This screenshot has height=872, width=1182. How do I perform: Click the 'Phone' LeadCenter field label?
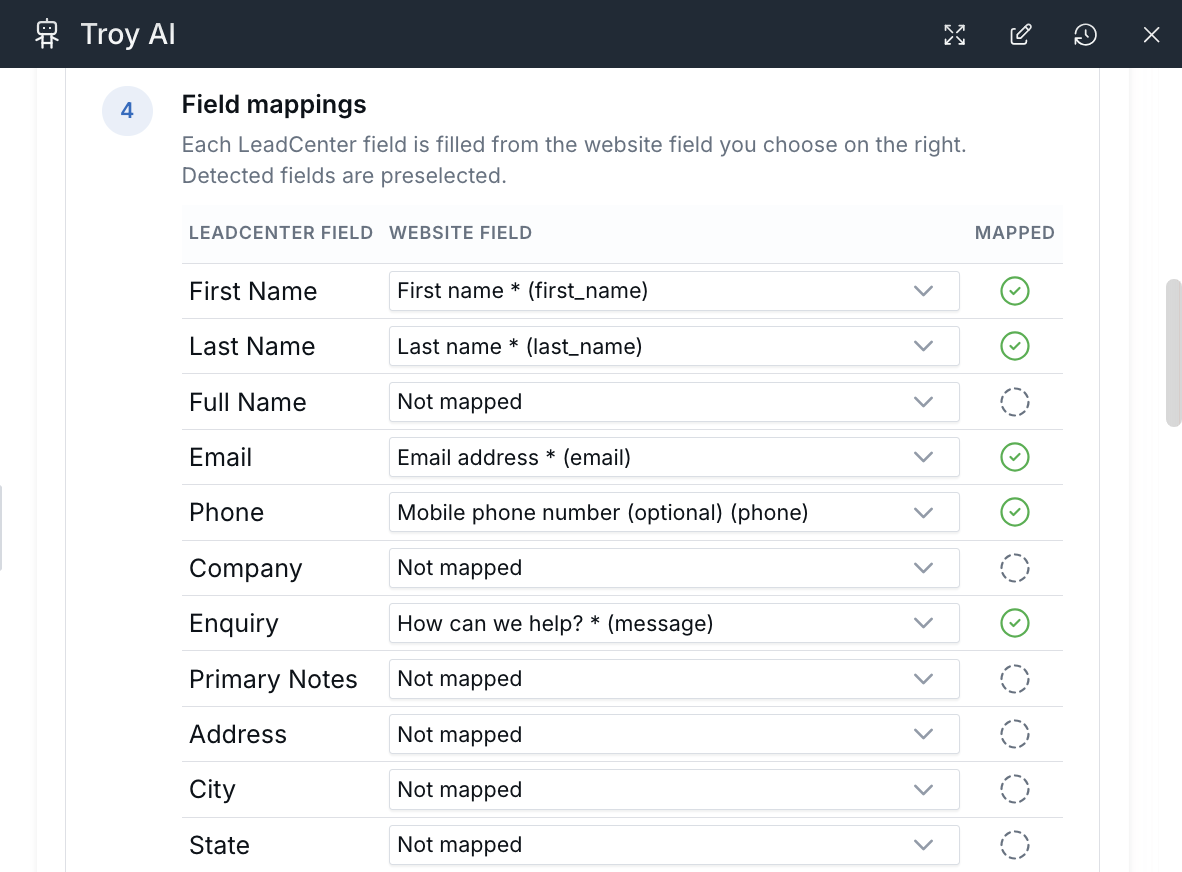coord(226,512)
